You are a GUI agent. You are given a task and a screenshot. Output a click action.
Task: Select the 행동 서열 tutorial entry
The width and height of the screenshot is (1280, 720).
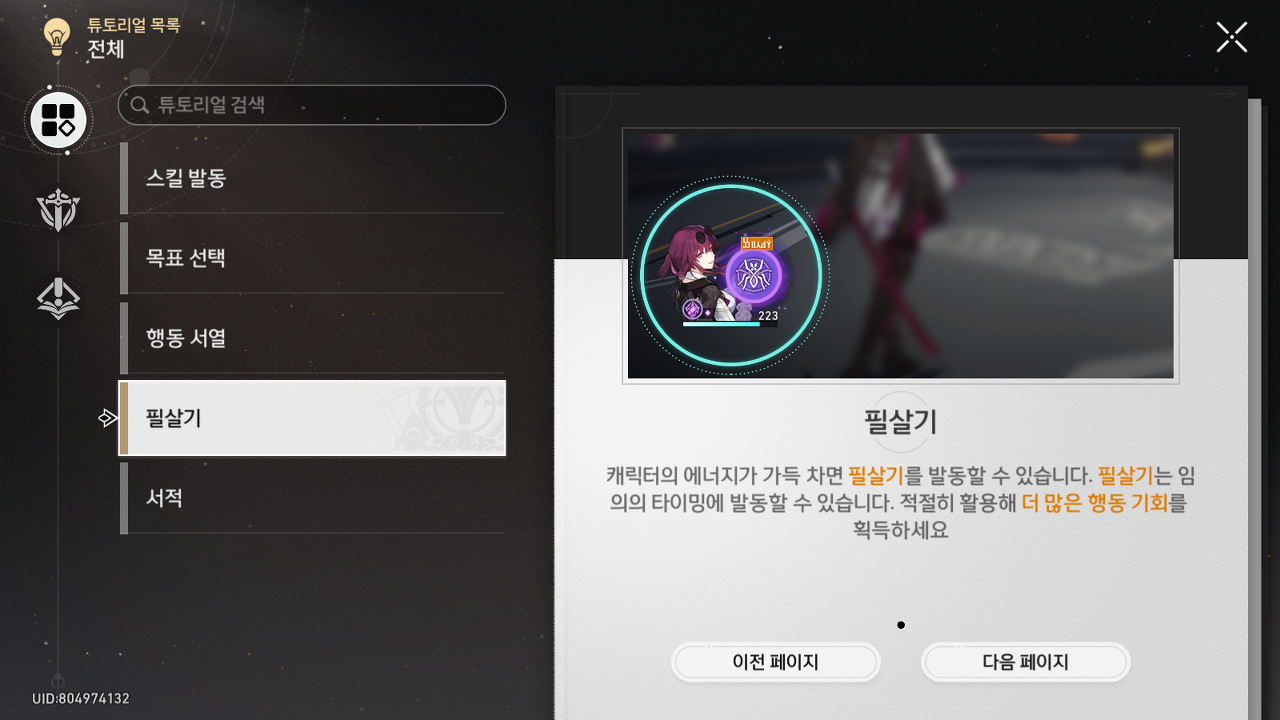(312, 338)
